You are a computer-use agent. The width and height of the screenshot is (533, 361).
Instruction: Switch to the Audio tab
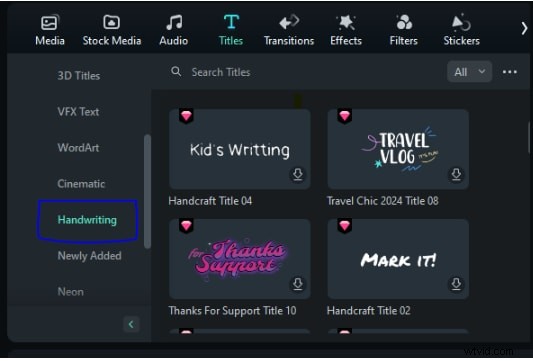pos(173,30)
